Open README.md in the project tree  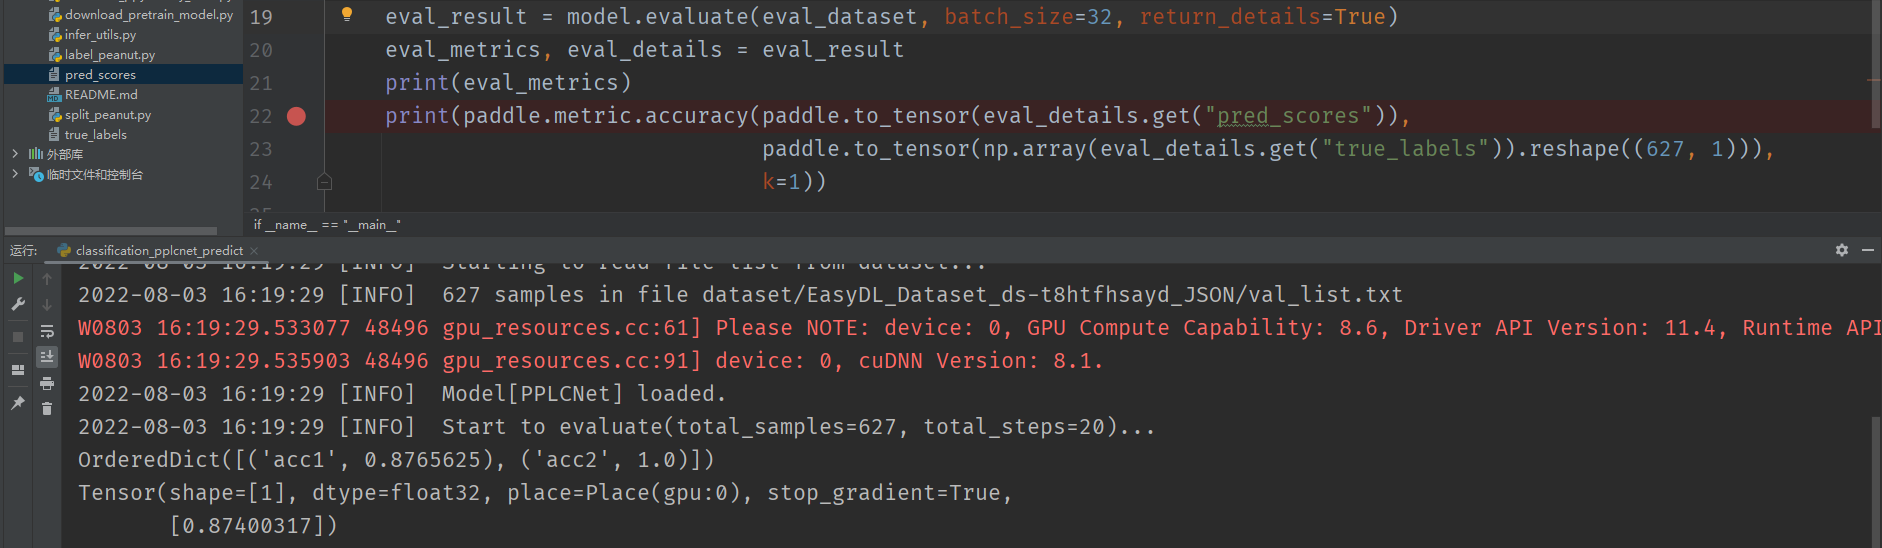coord(101,95)
